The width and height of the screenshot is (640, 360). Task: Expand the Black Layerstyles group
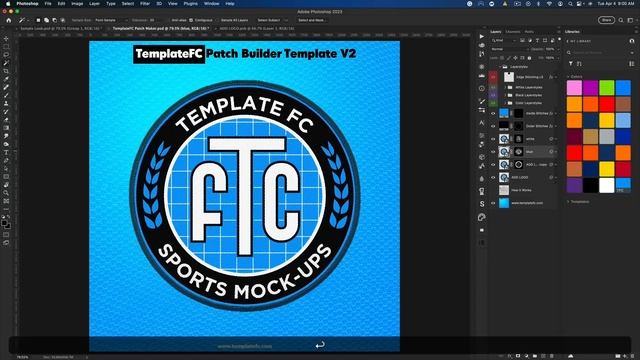pos(505,95)
